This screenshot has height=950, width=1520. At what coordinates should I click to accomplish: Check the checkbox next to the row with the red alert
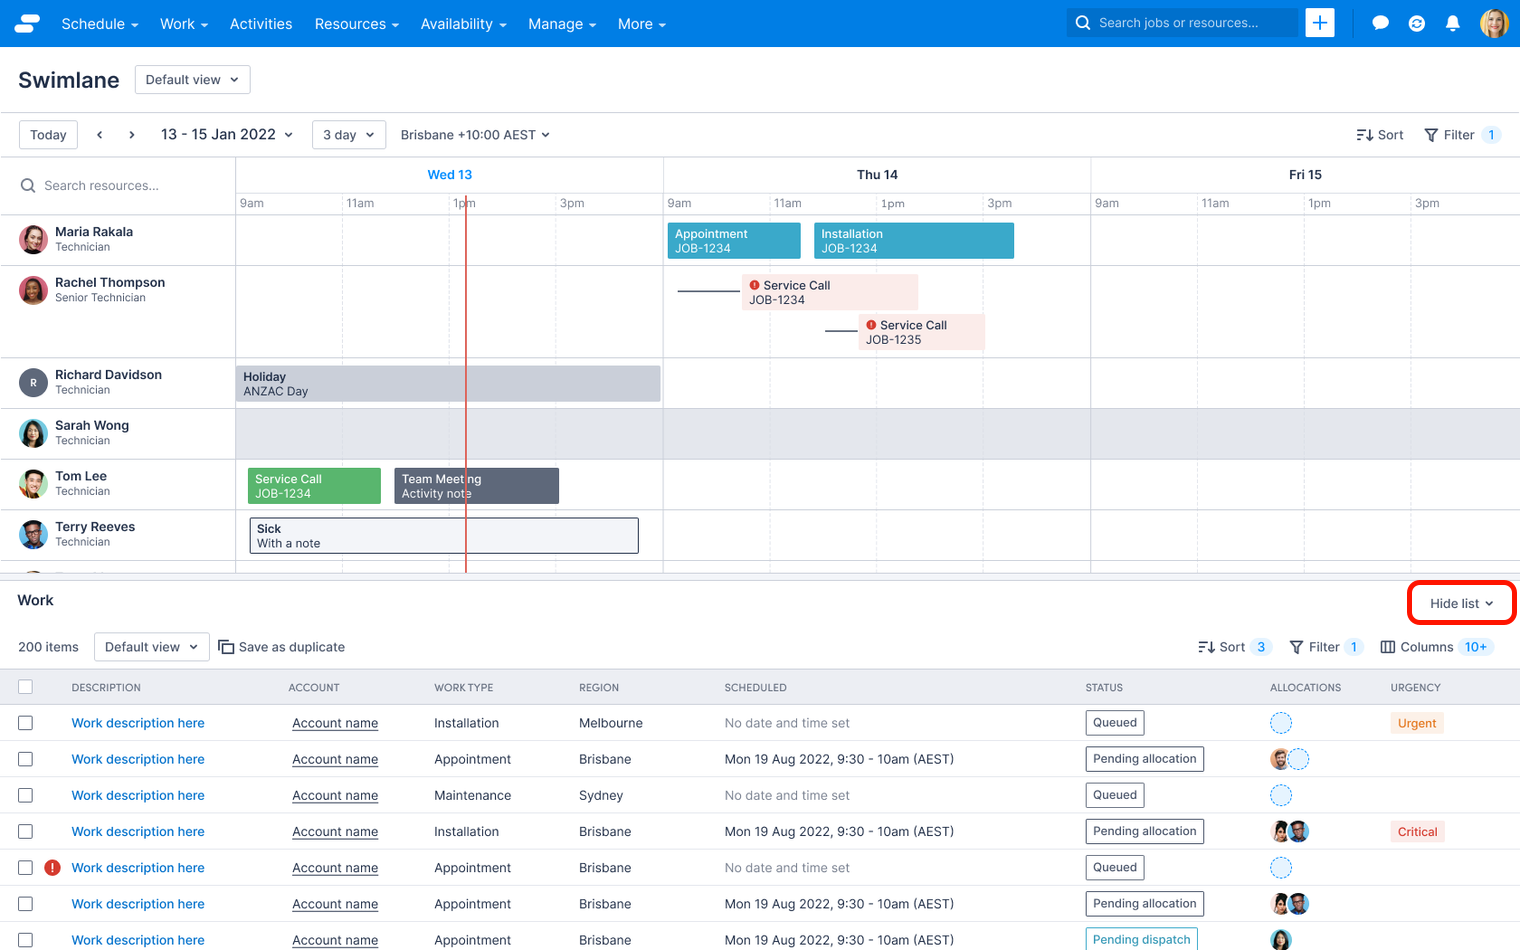click(27, 867)
